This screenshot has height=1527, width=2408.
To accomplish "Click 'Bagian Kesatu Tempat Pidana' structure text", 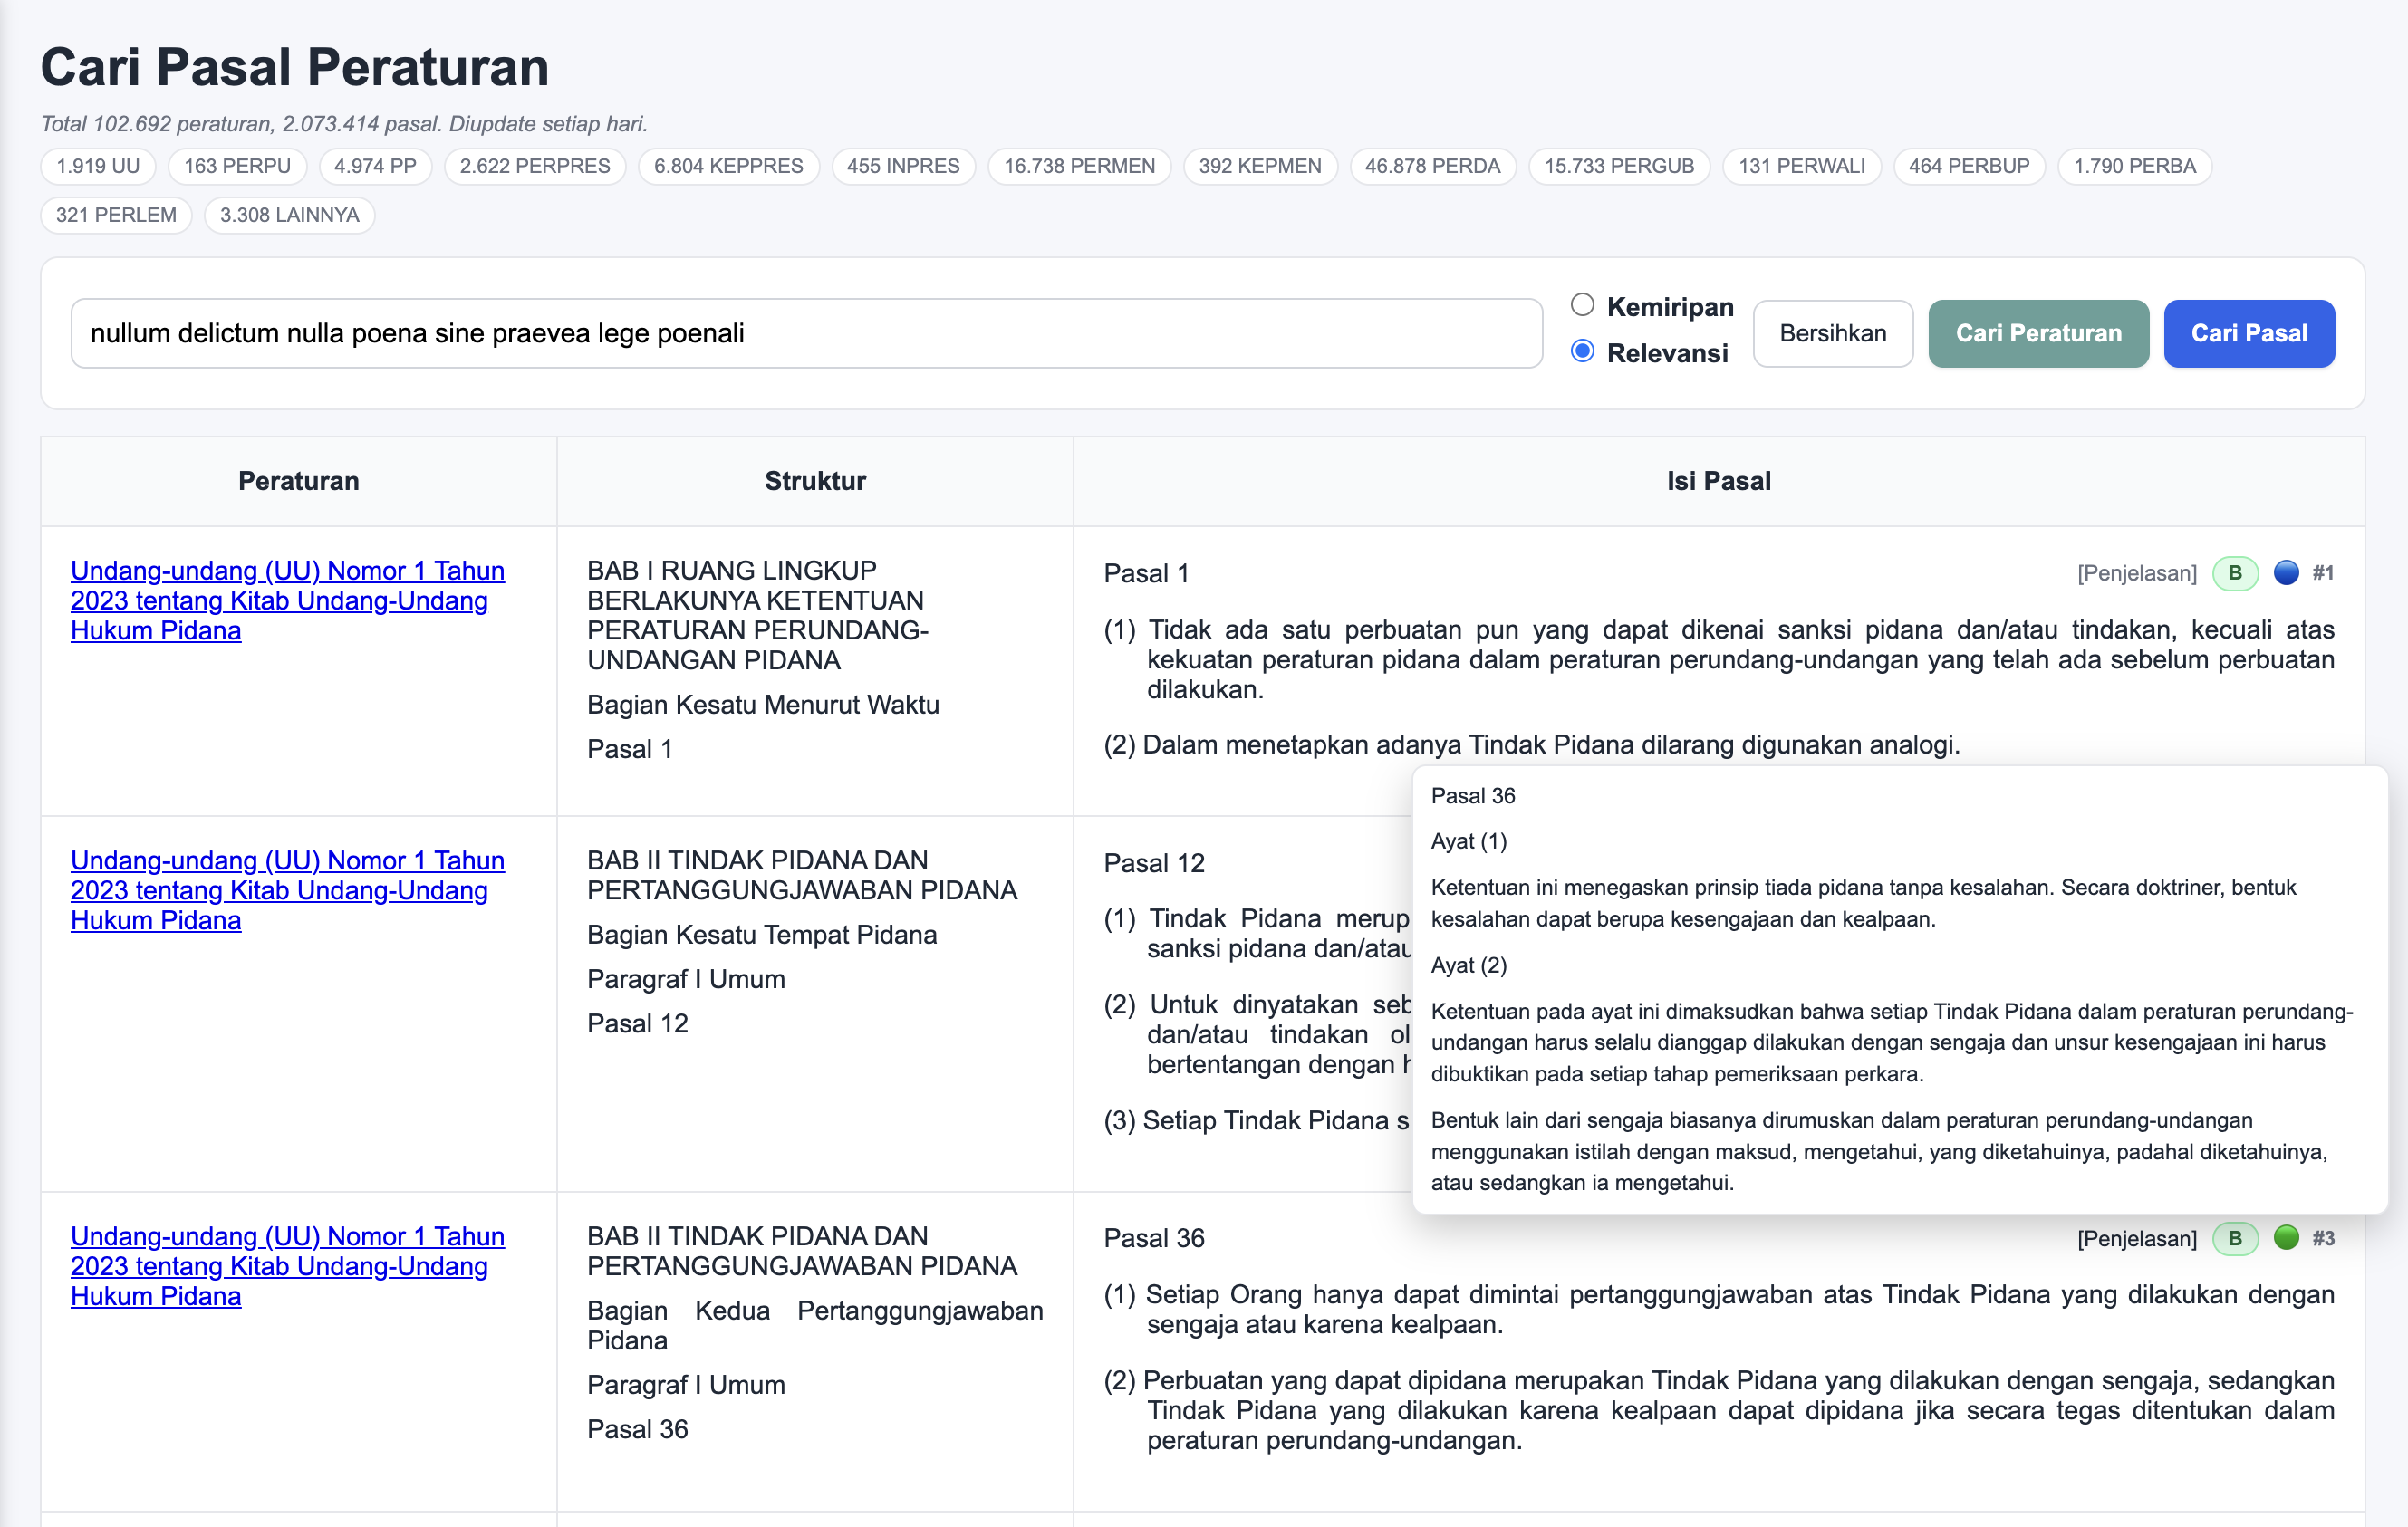I will [762, 935].
